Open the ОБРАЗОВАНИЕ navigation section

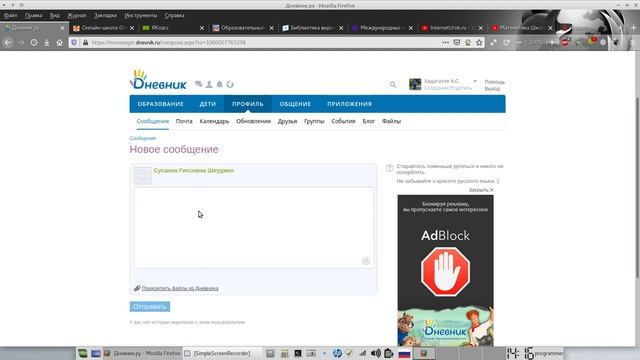point(160,104)
